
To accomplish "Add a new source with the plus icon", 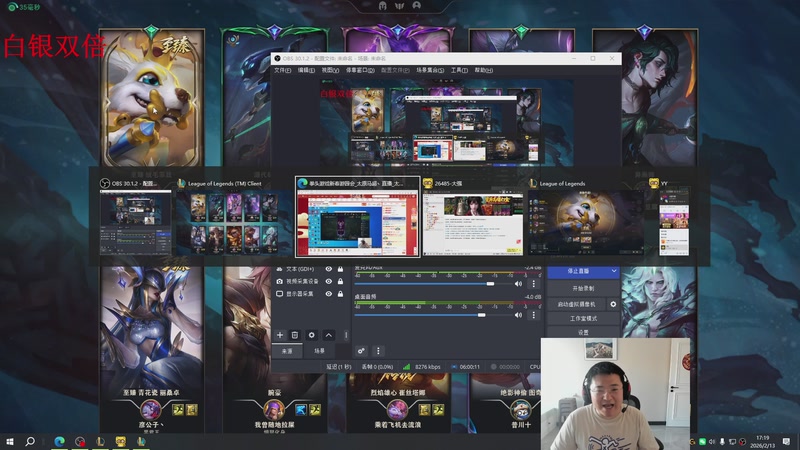I will pos(280,335).
